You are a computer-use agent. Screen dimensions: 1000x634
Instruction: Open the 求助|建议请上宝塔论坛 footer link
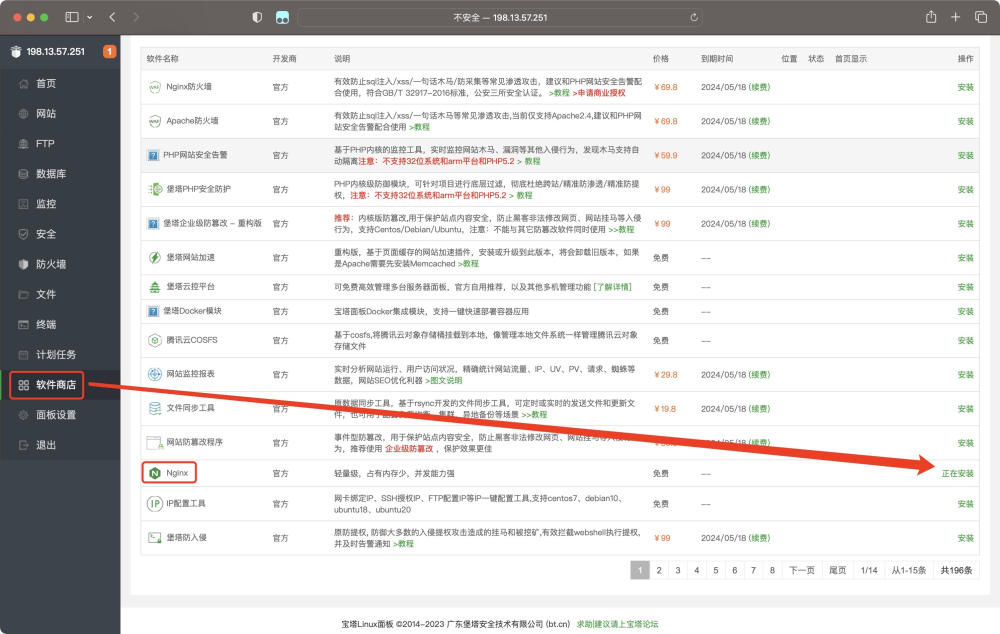[x=617, y=624]
